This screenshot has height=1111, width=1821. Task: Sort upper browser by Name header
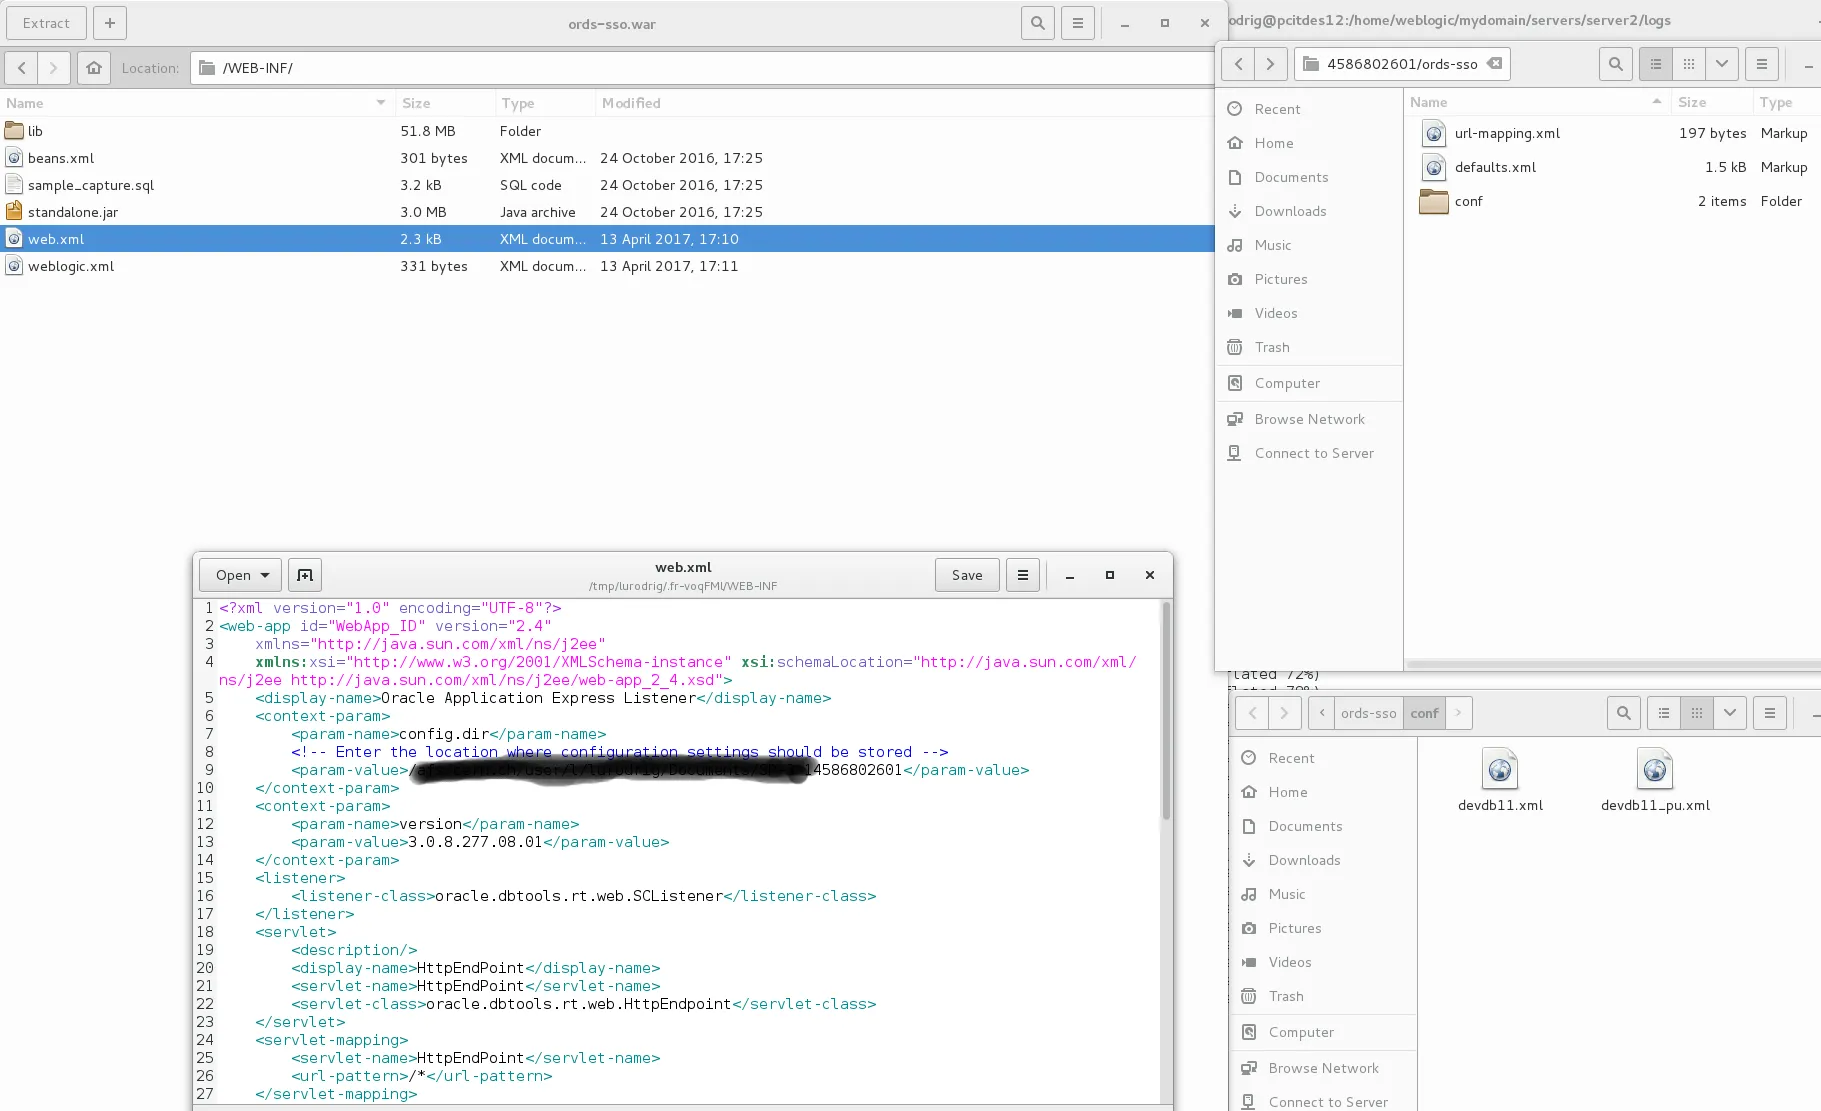[x=1537, y=102]
